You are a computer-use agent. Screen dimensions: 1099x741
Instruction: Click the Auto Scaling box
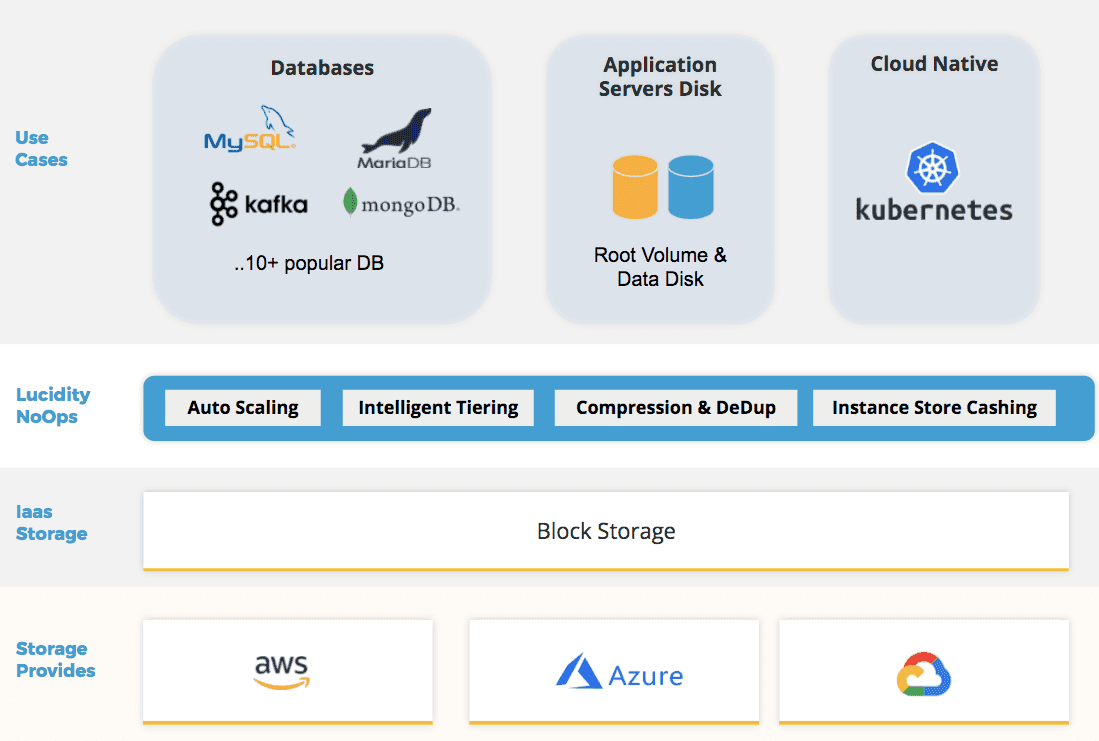pyautogui.click(x=243, y=408)
